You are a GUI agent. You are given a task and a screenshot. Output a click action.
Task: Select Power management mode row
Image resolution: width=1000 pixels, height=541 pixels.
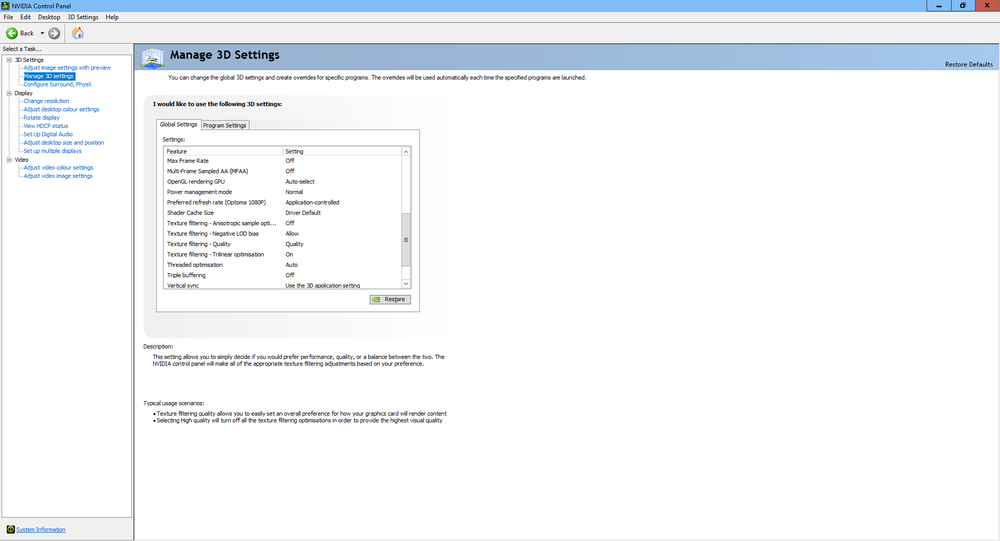[x=283, y=192]
